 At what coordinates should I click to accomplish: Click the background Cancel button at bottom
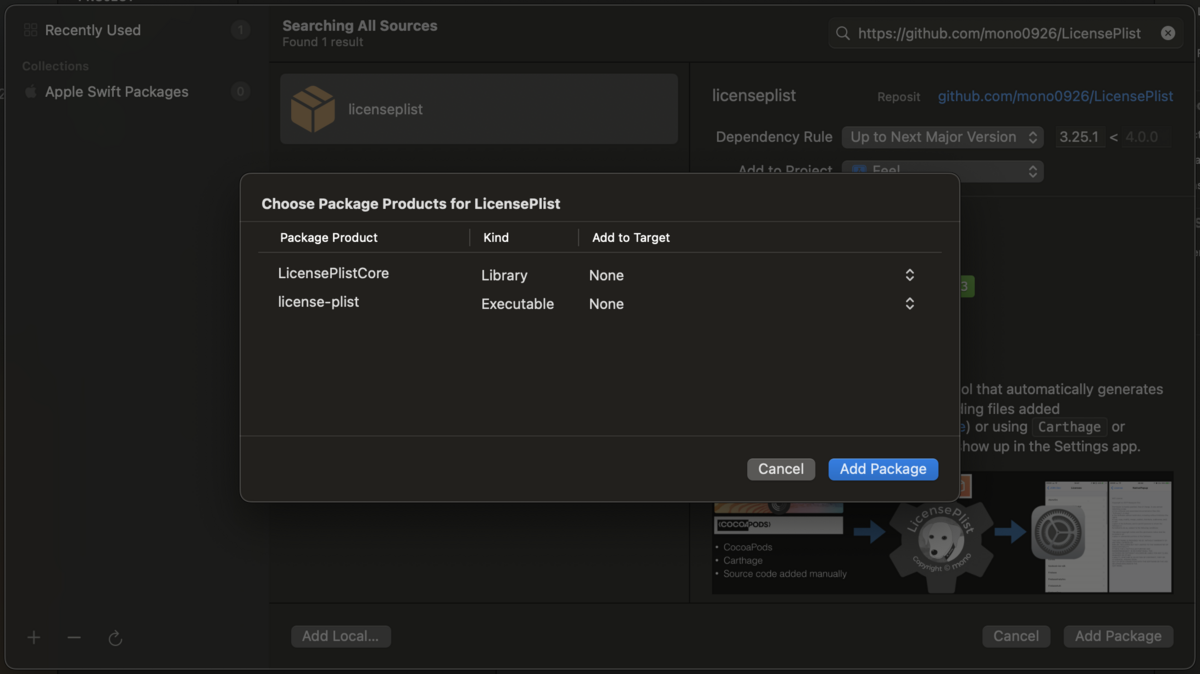[1016, 636]
